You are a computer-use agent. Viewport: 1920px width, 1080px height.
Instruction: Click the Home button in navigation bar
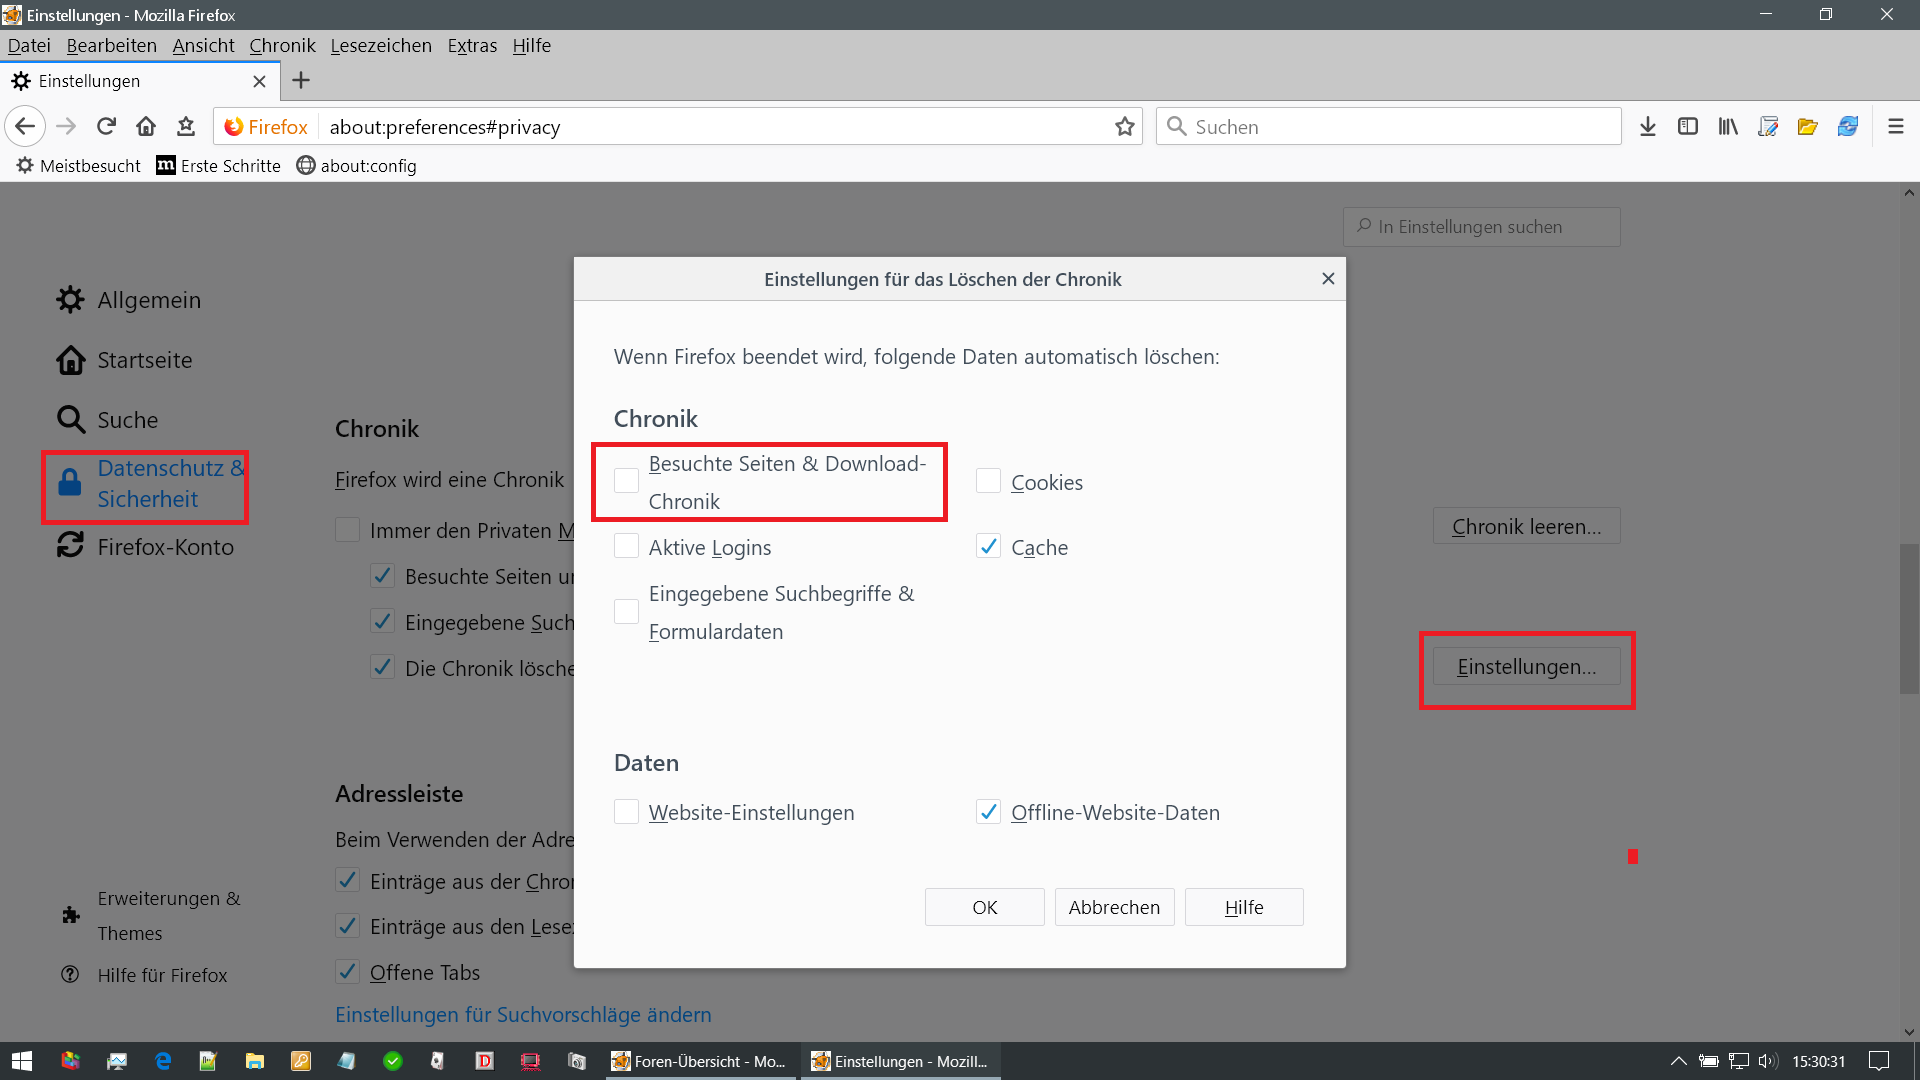point(146,127)
